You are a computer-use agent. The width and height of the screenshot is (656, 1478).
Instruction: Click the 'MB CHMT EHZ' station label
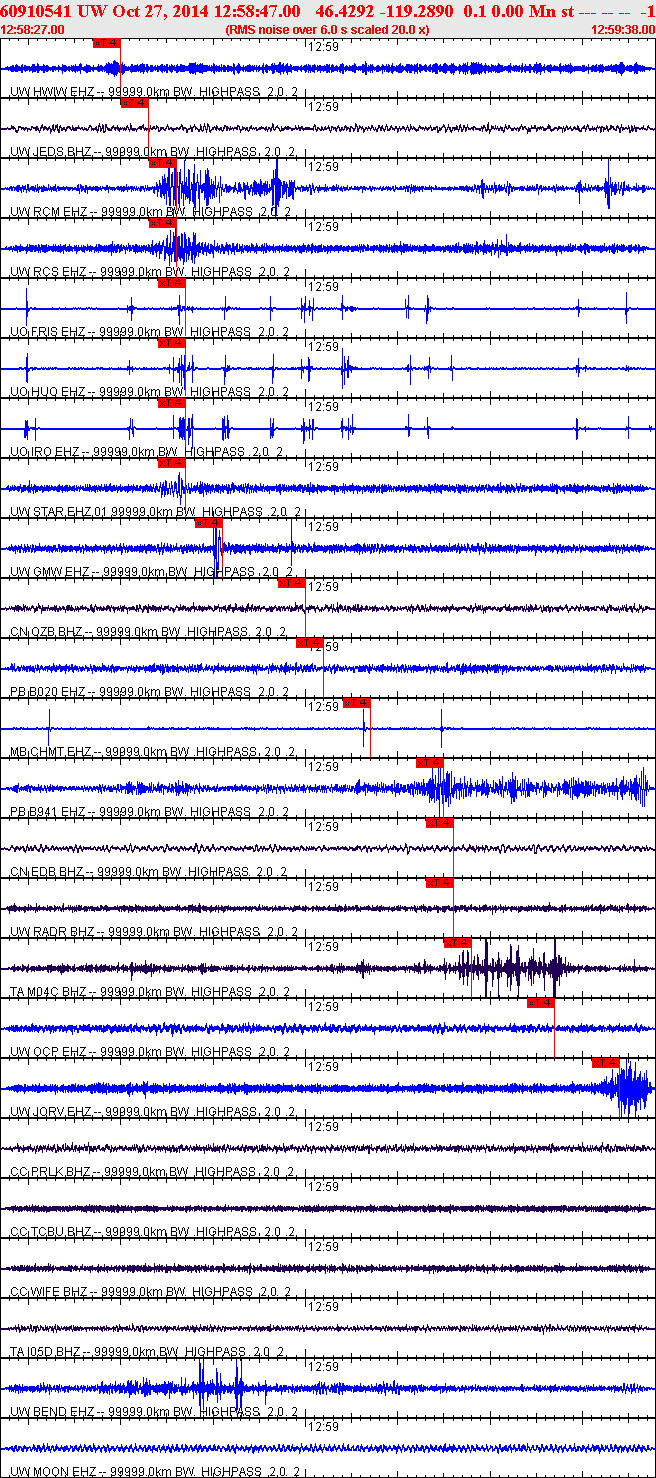(49, 752)
